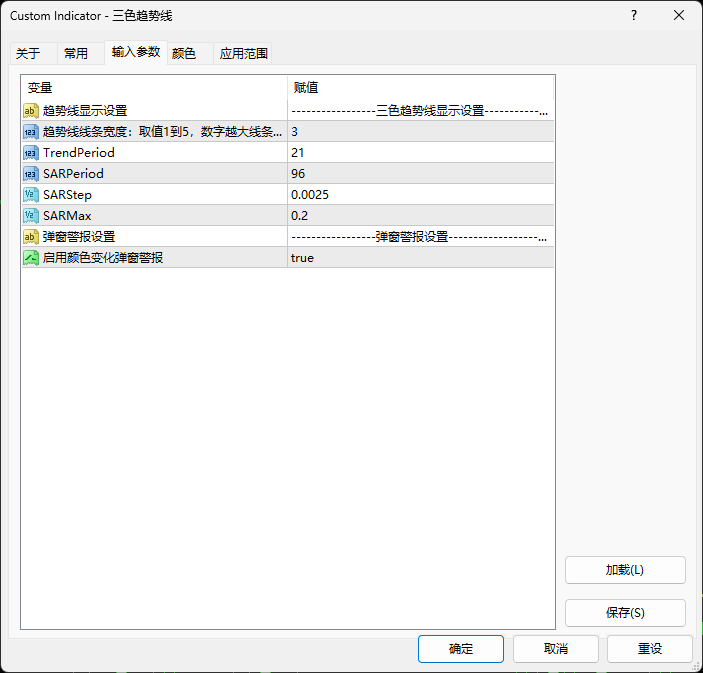Image resolution: width=703 pixels, height=673 pixels.
Task: Go to the 颜色 tab
Action: click(x=184, y=54)
